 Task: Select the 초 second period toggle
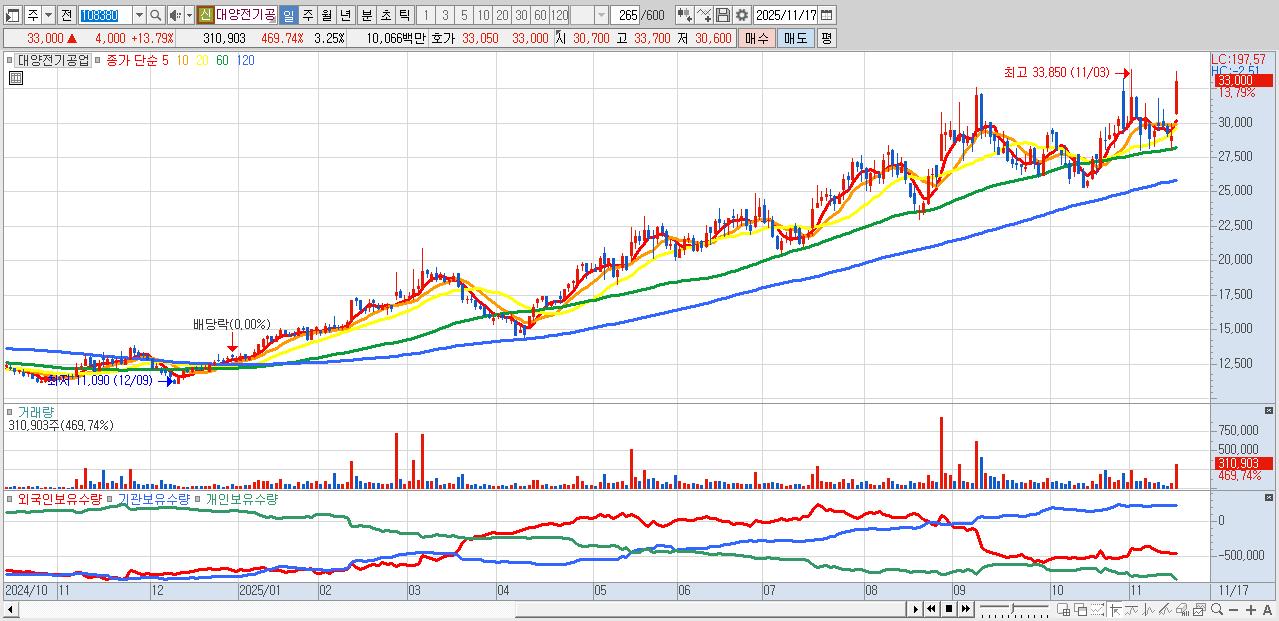385,15
